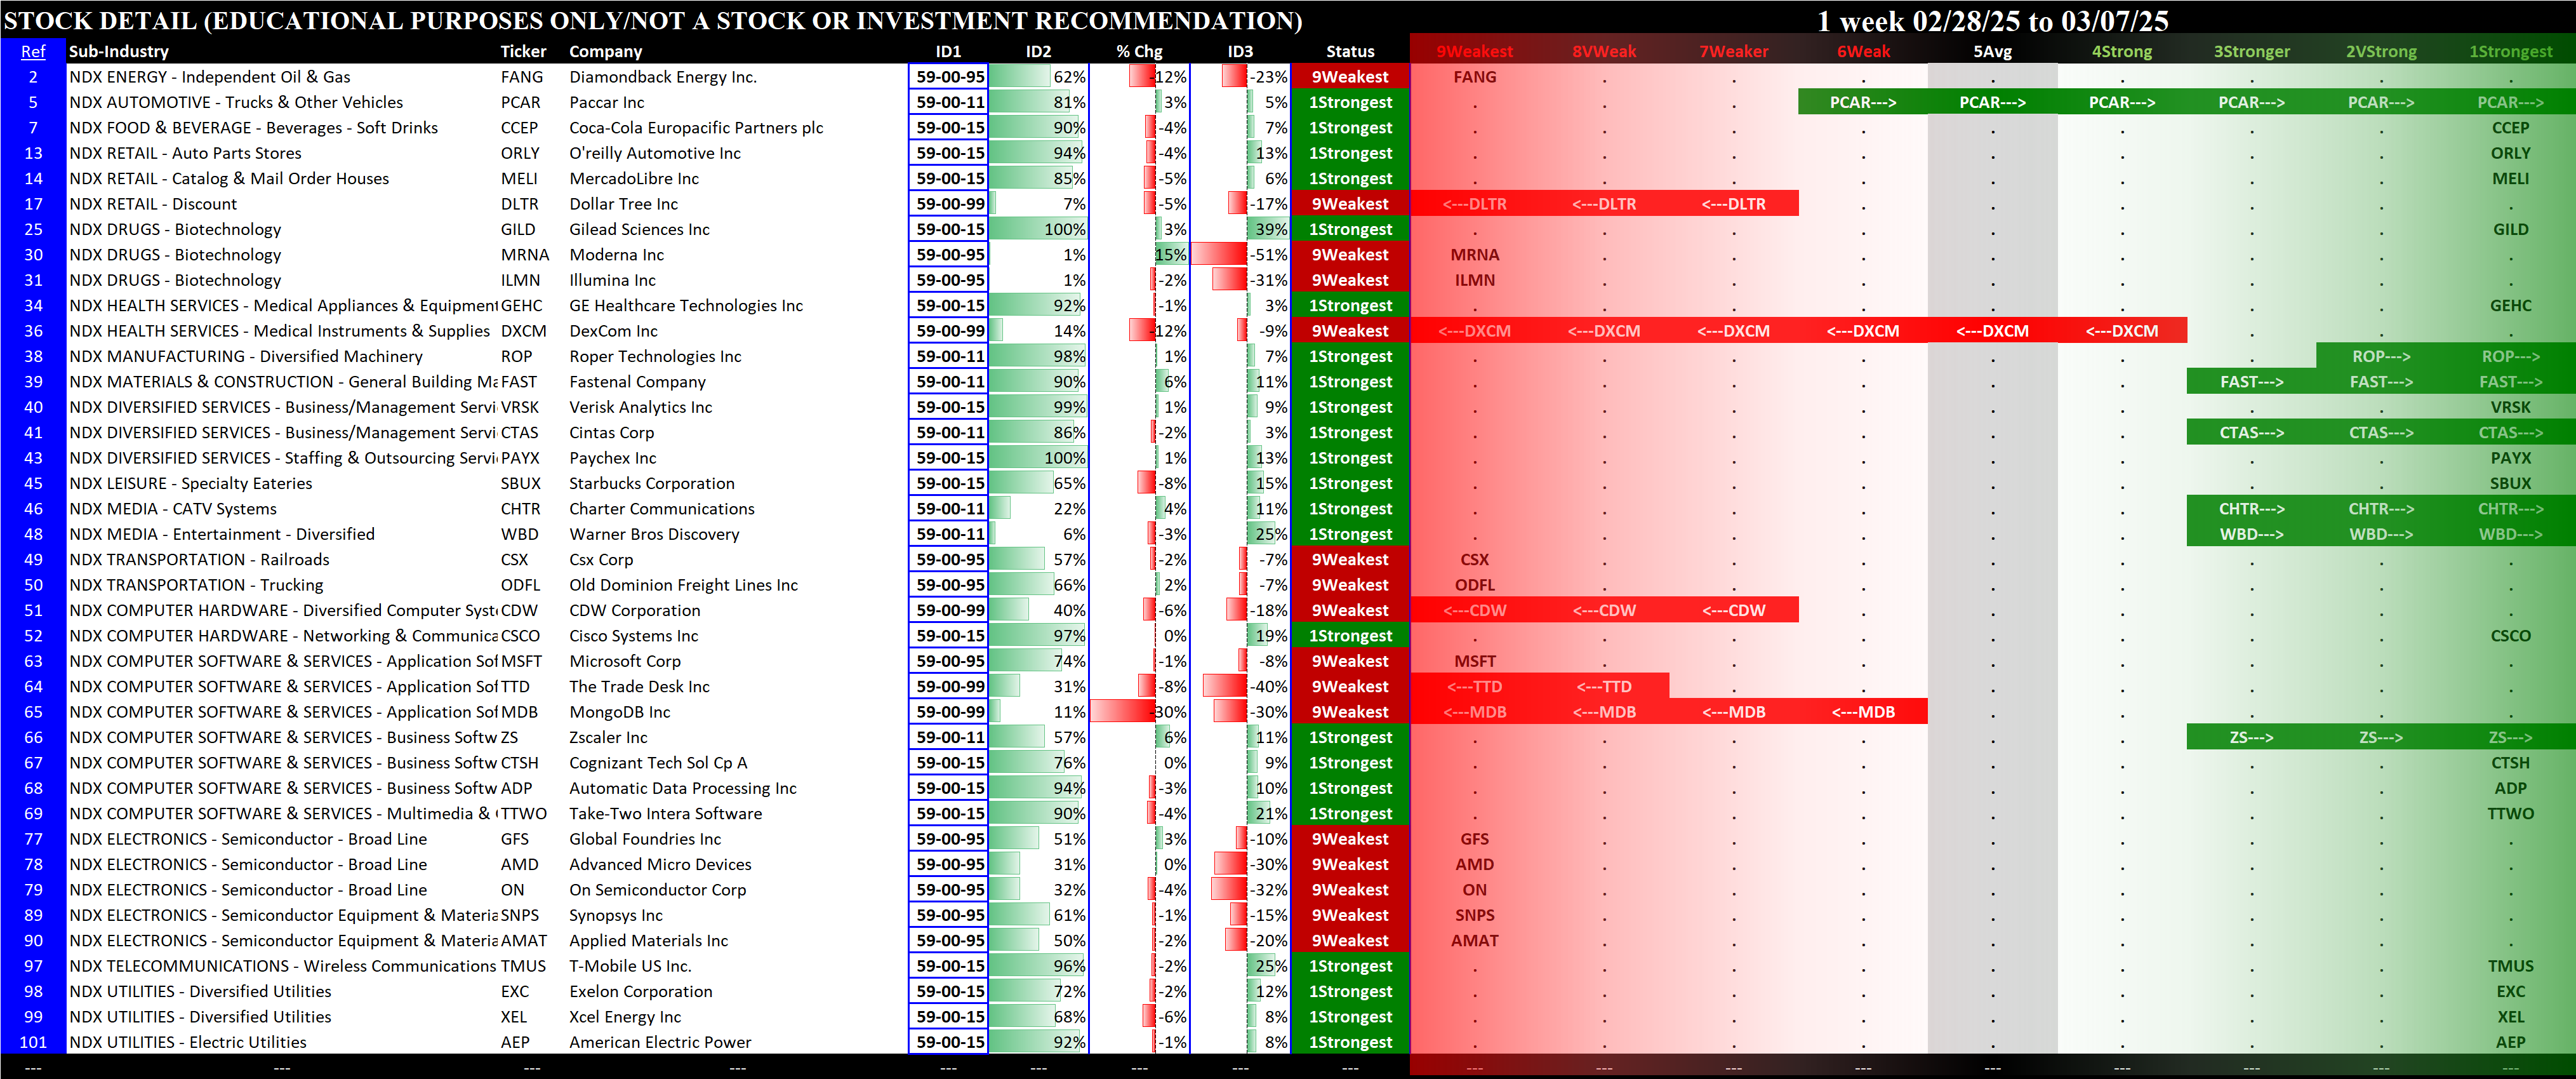
Task: Click the Ref header link
Action: [x=33, y=51]
